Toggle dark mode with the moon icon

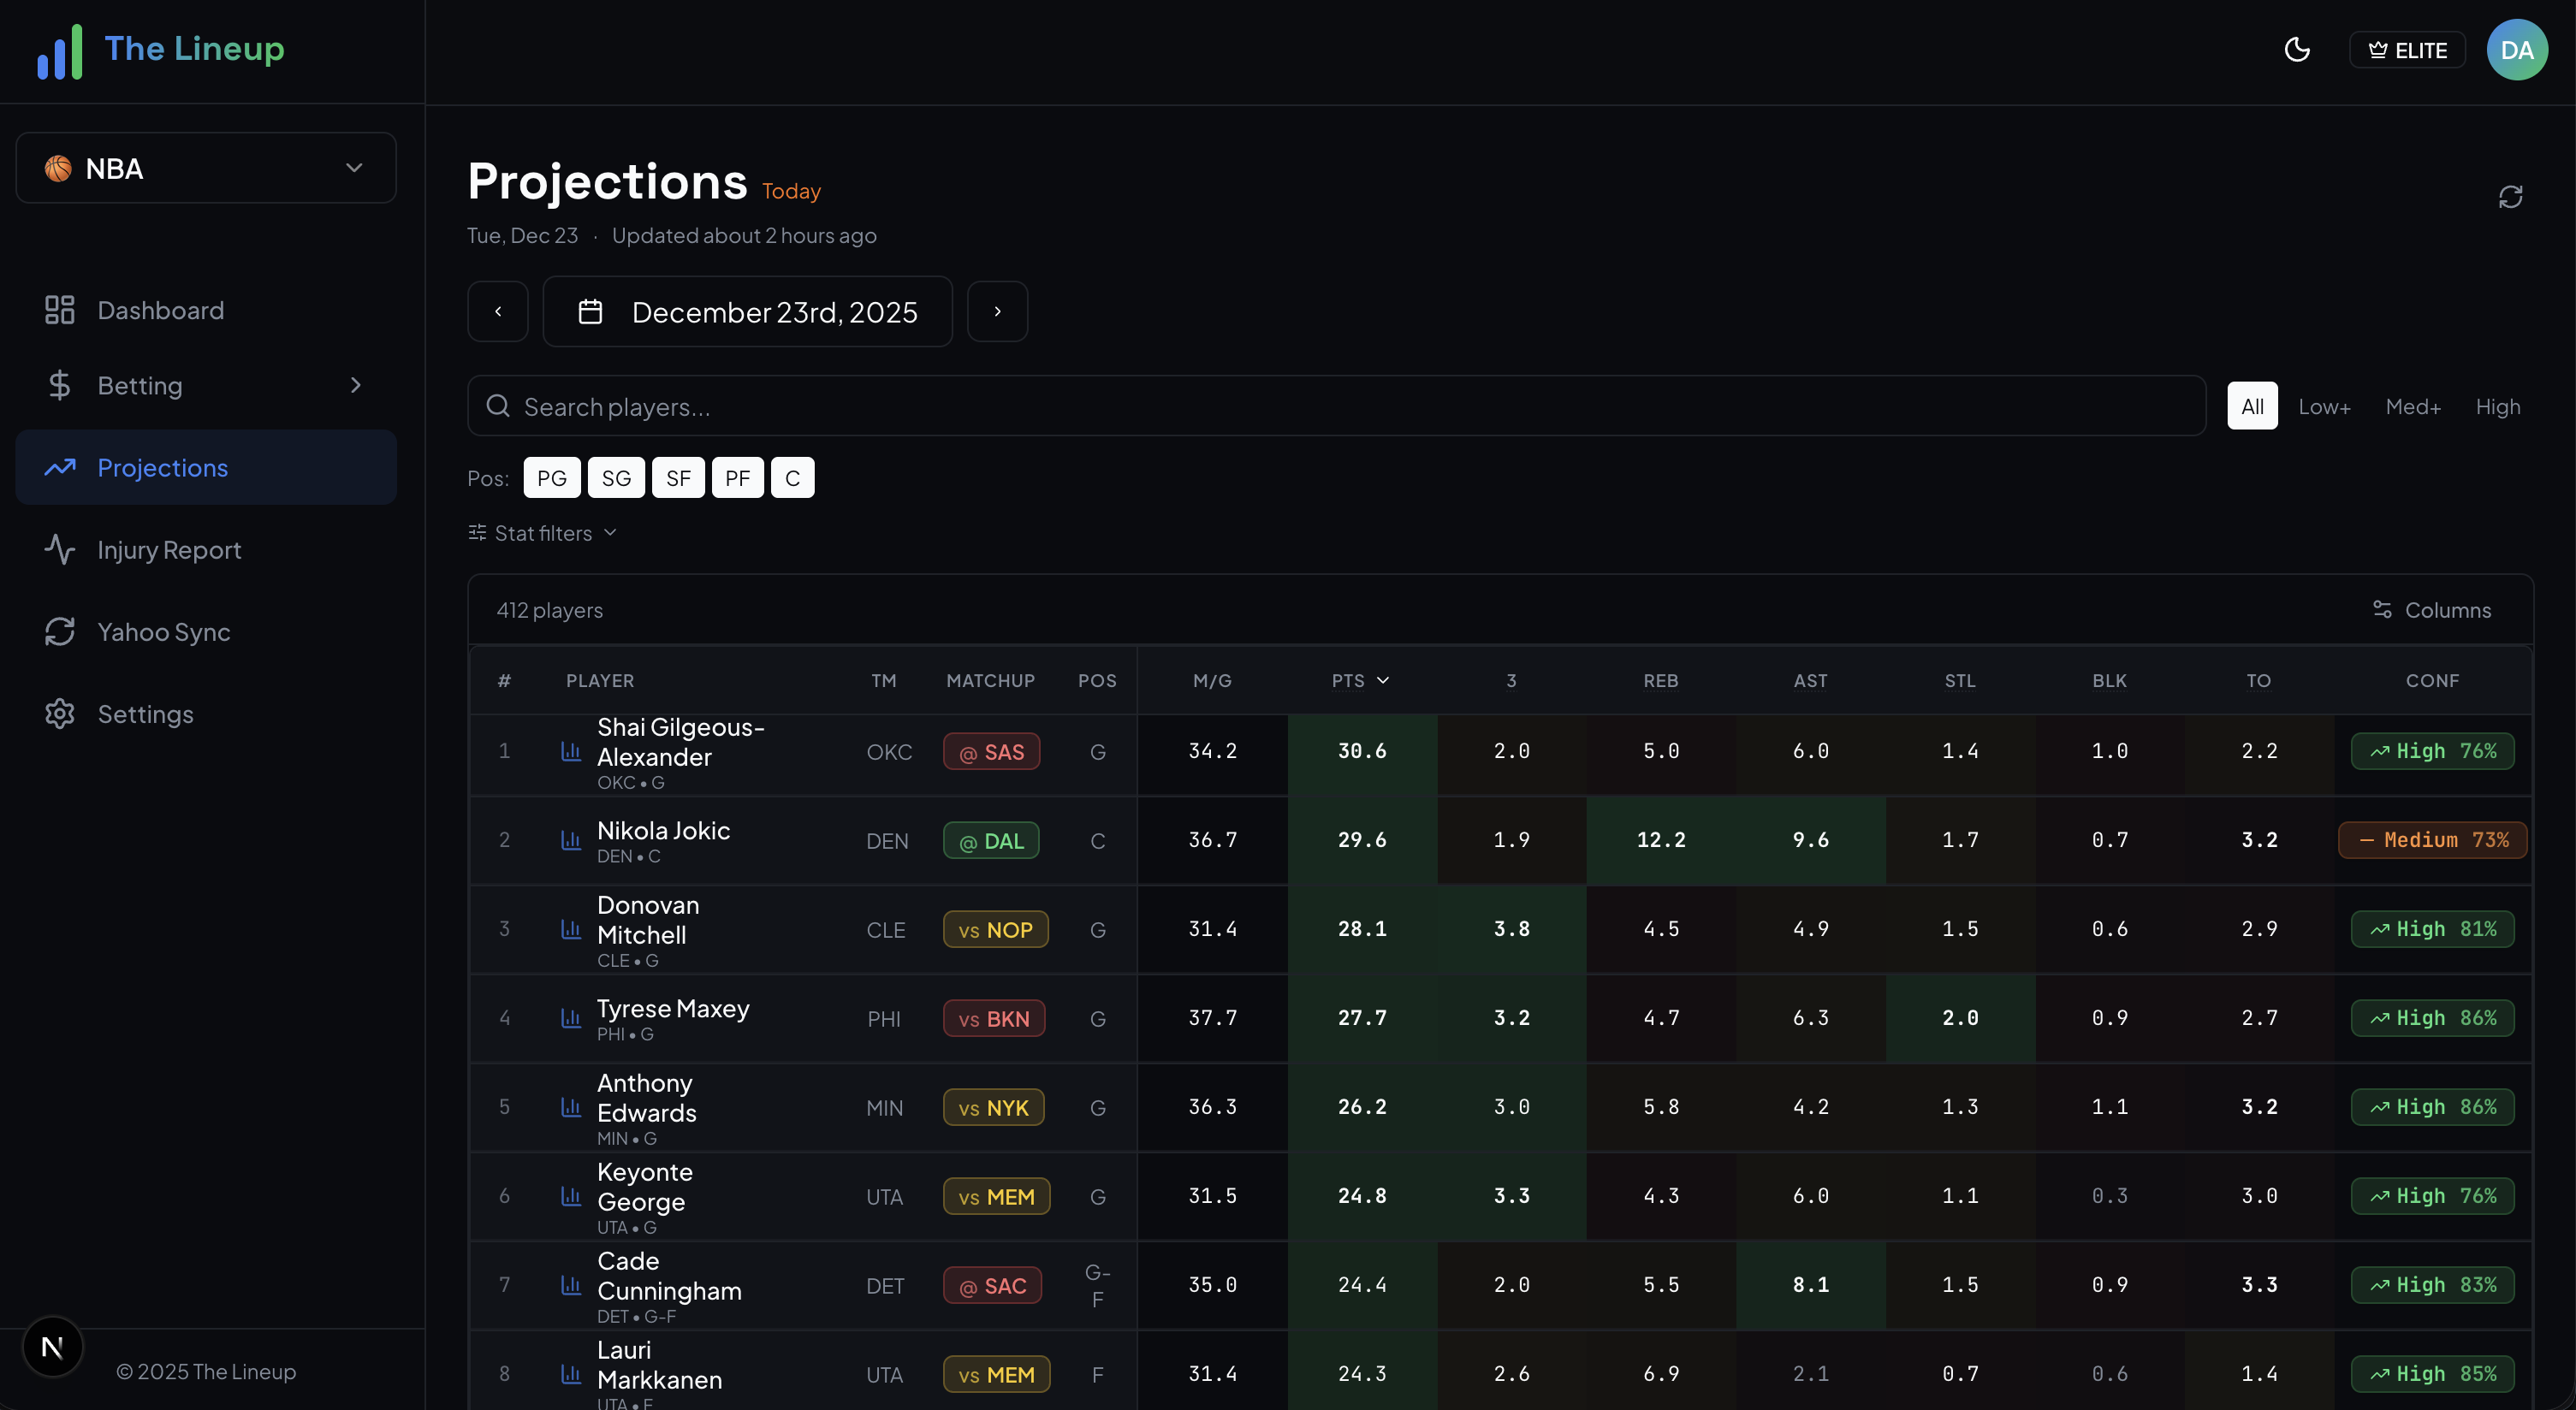[x=2297, y=49]
